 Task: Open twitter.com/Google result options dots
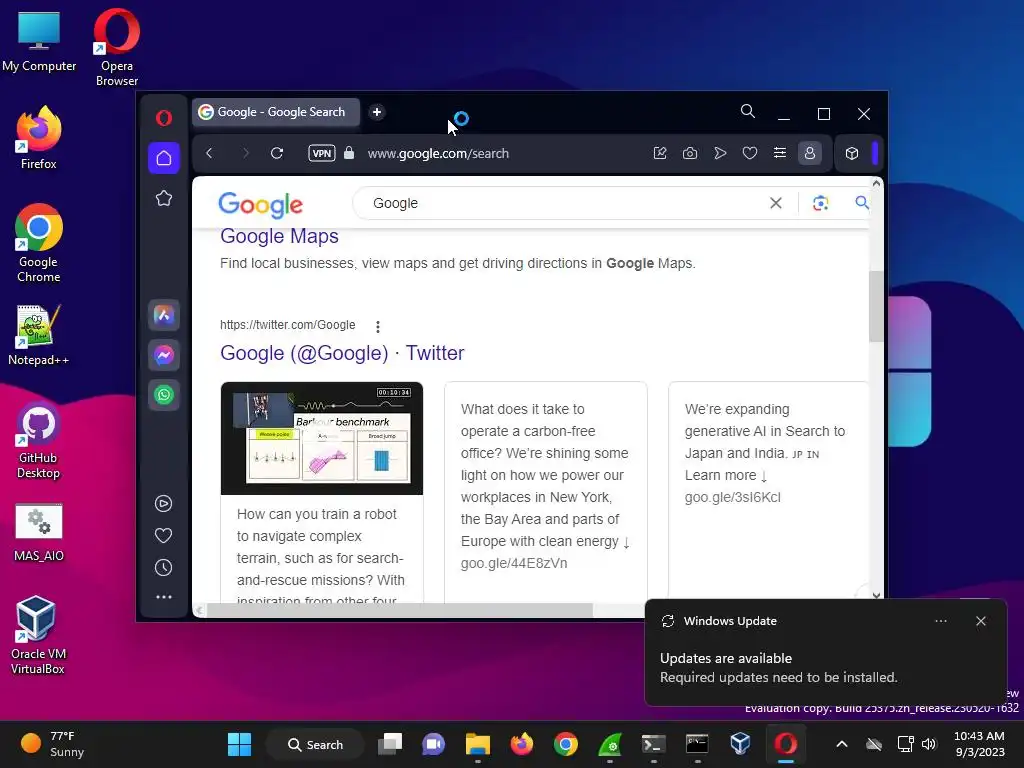coord(377,326)
